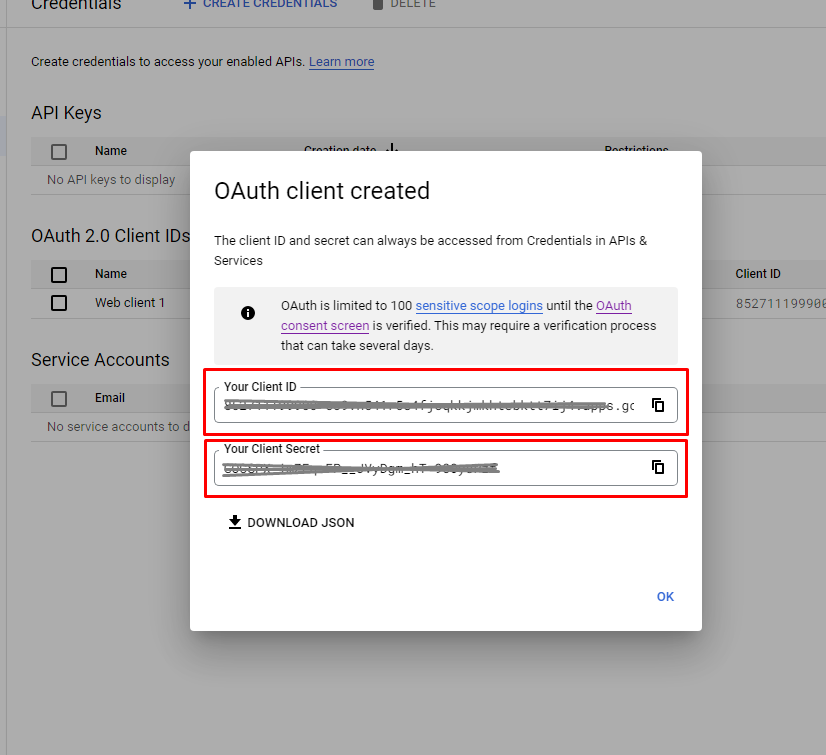
Task: Click the download icon beside DOWNLOAD JSON
Action: [x=234, y=522]
